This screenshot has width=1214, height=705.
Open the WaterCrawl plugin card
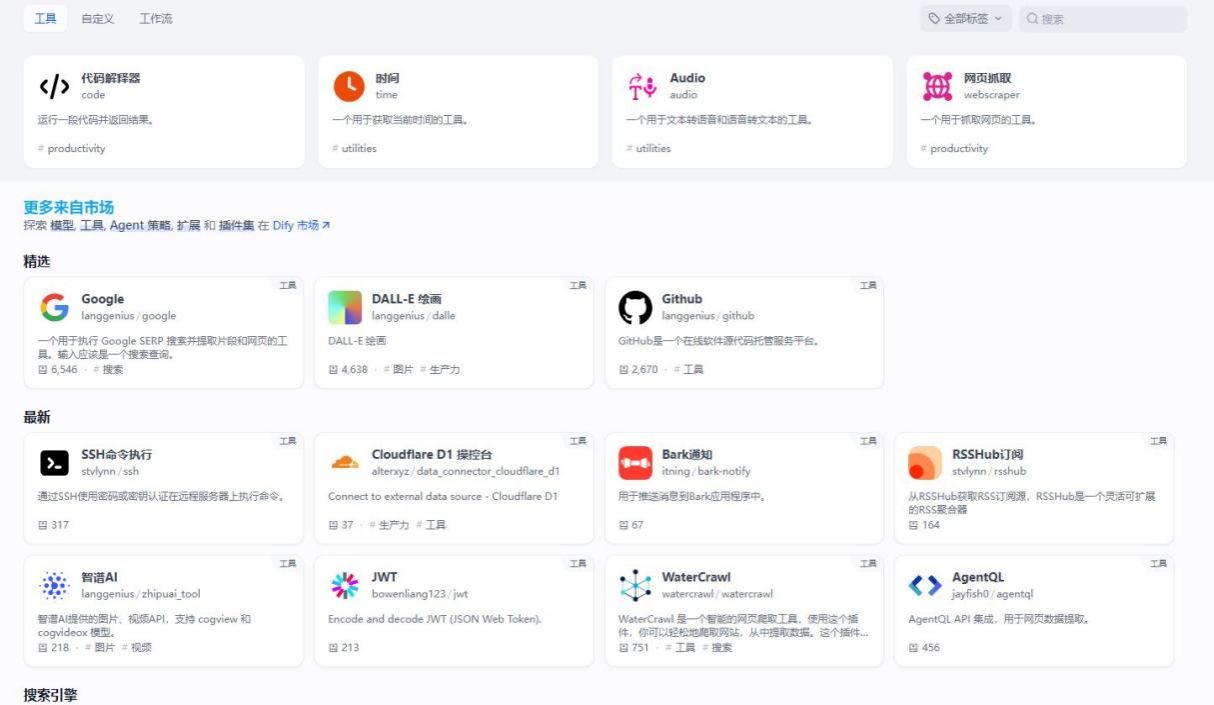pyautogui.click(x=744, y=611)
